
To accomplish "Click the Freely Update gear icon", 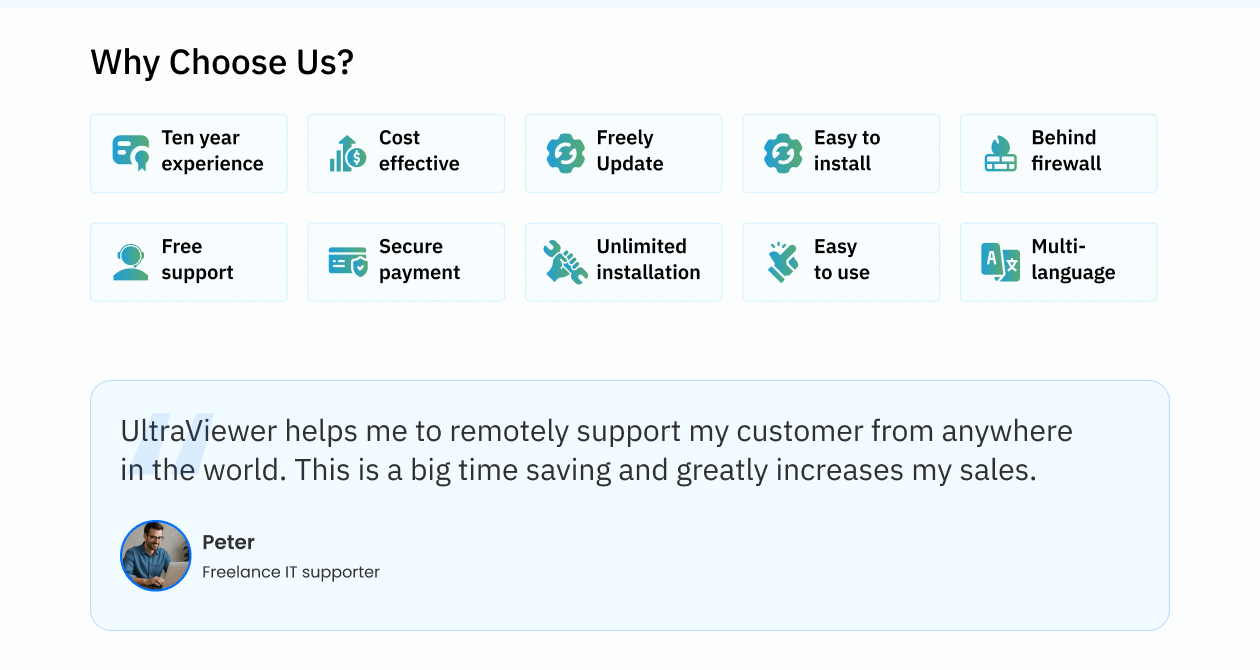I will click(566, 153).
